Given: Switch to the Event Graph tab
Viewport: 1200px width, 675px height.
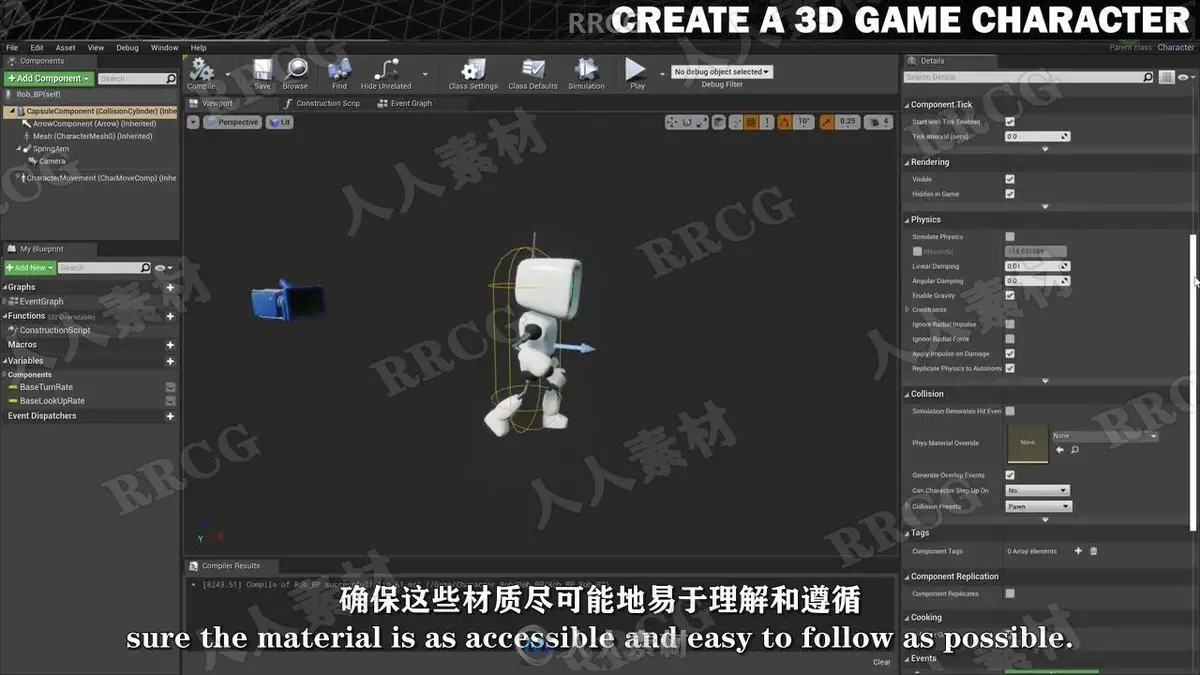Looking at the screenshot, I should (405, 103).
